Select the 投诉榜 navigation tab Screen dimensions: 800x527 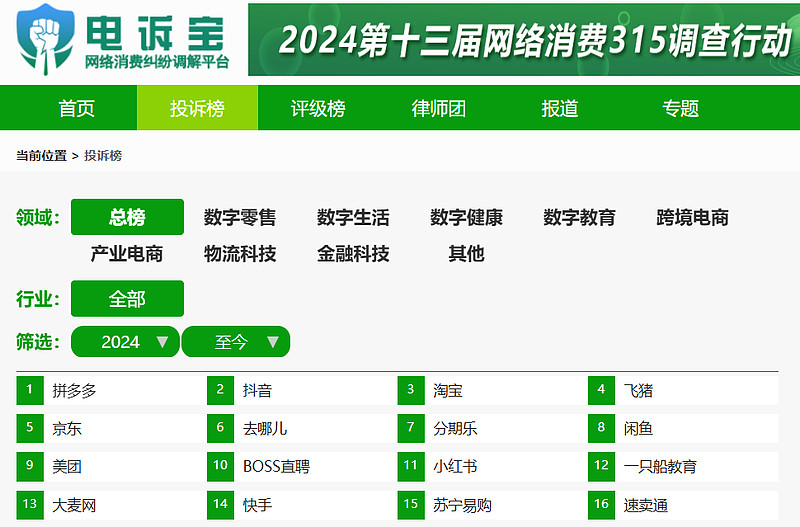(197, 108)
